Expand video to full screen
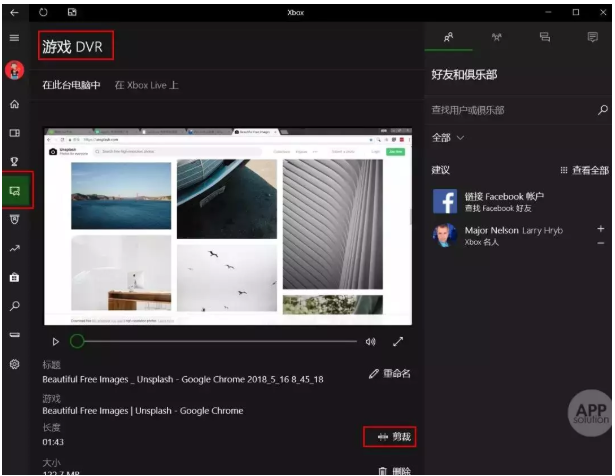615x476 pixels. [398, 342]
